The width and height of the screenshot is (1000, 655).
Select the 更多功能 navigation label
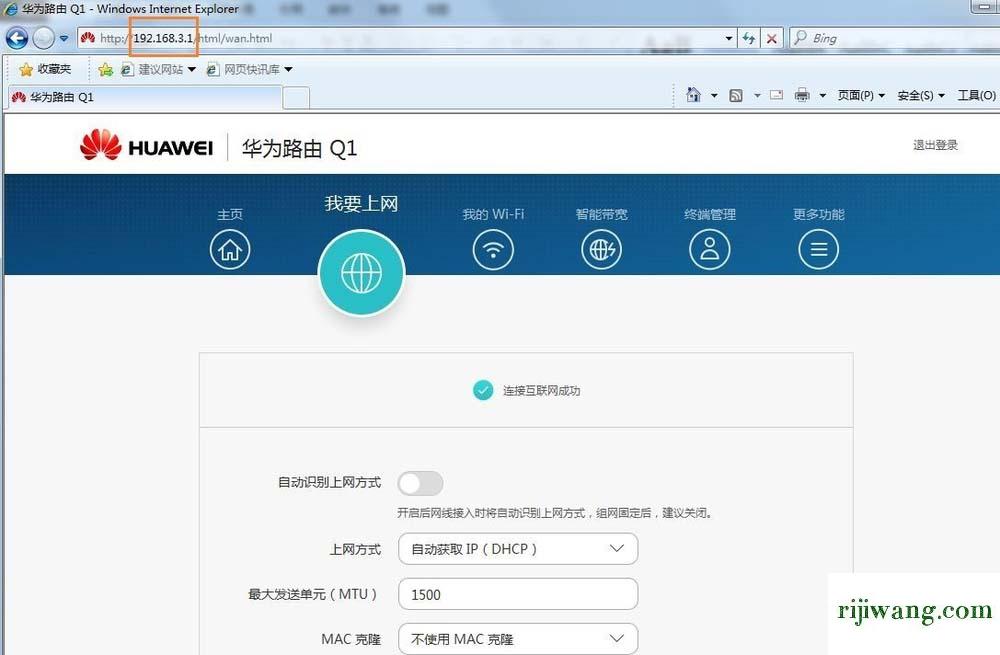pos(818,214)
